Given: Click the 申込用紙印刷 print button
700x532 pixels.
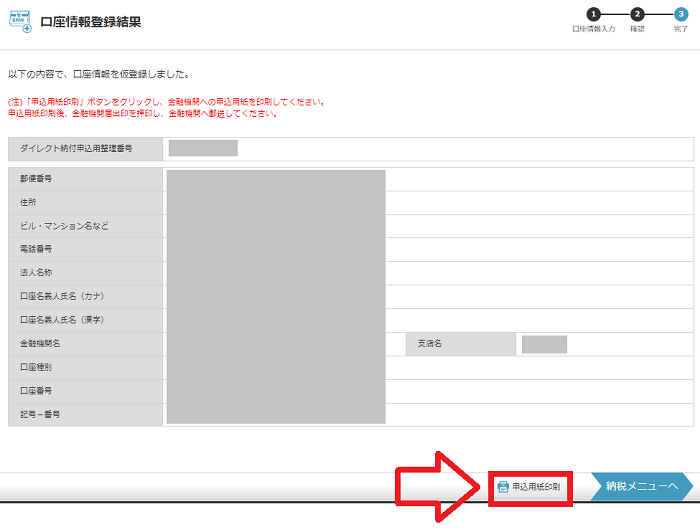Looking at the screenshot, I should pyautogui.click(x=529, y=487).
